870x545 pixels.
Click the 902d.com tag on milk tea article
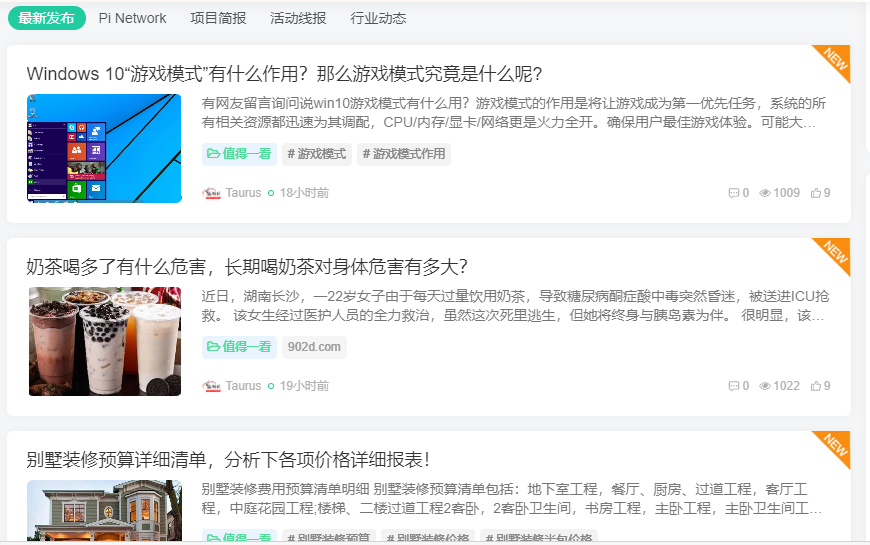pyautogui.click(x=314, y=347)
